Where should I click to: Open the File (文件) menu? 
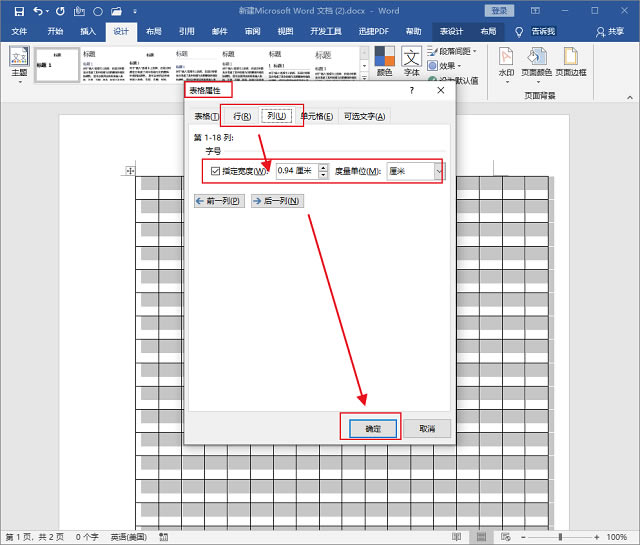(x=19, y=31)
